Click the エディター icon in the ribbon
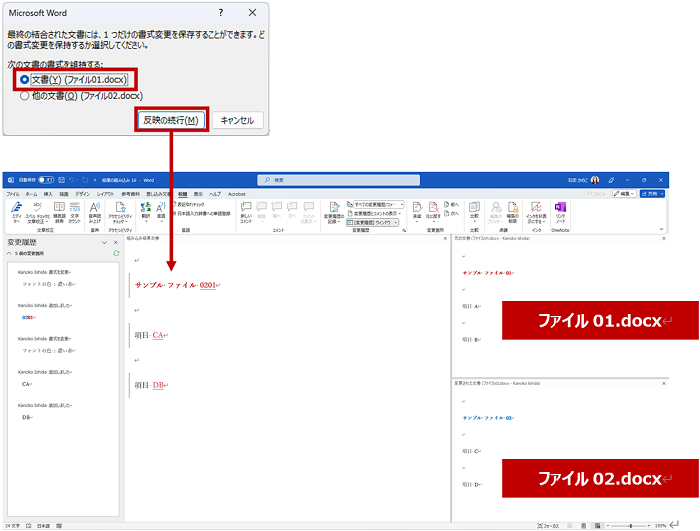Image resolution: width=700 pixels, height=531 pixels. (16, 211)
